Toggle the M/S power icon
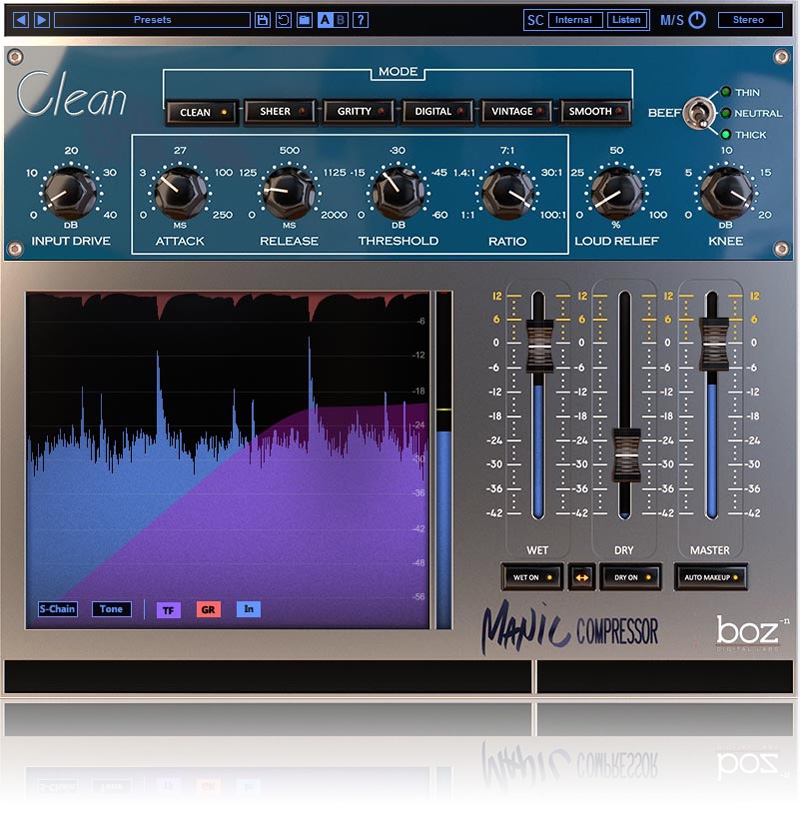This screenshot has height=828, width=800. pyautogui.click(x=697, y=20)
